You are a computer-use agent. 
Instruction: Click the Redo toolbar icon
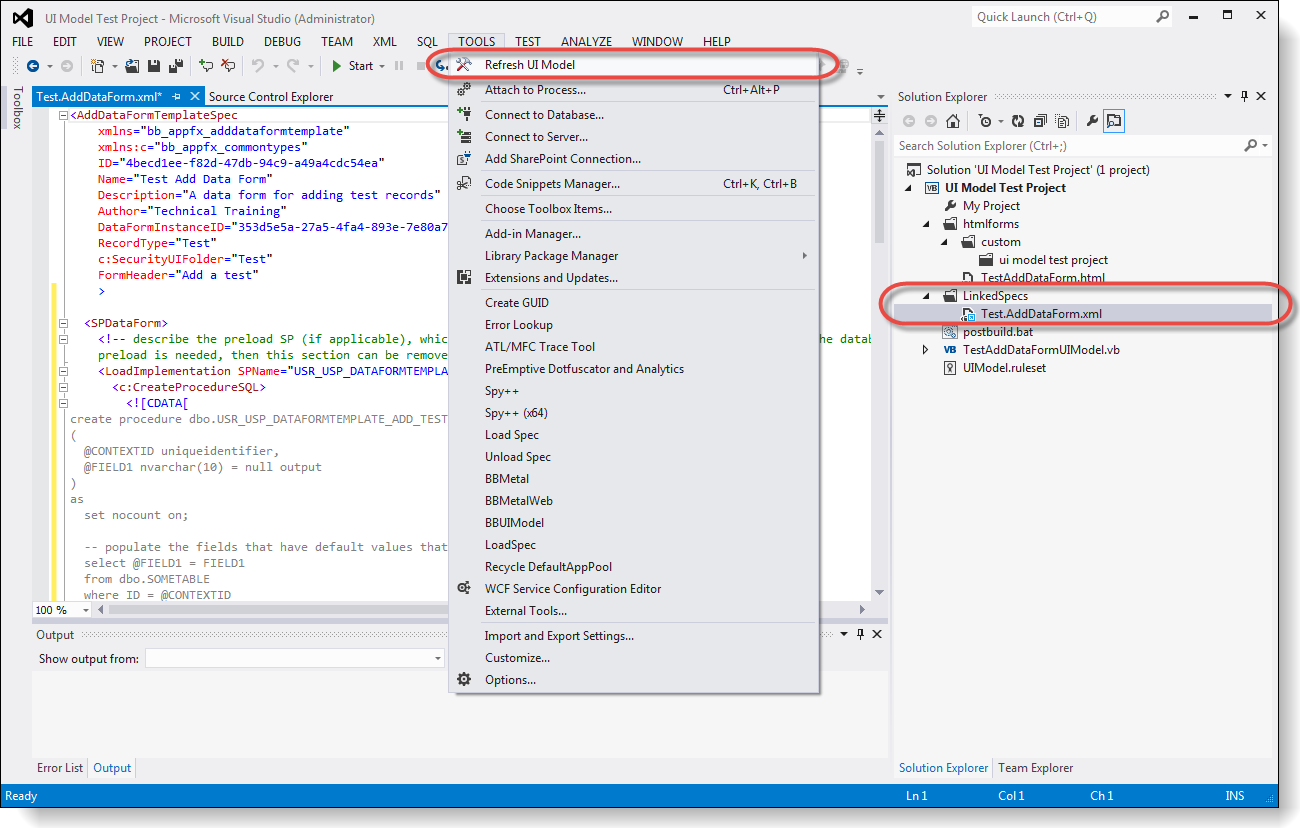point(293,66)
